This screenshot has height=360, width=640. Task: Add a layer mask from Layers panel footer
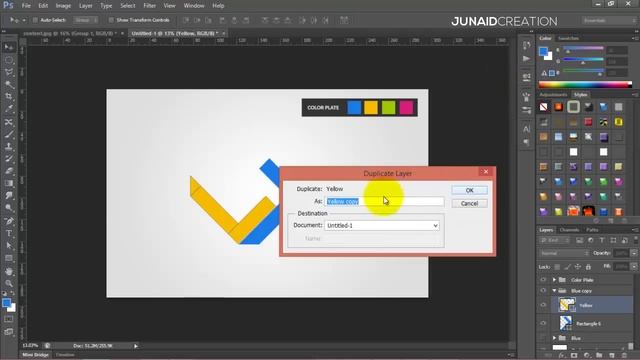574,356
